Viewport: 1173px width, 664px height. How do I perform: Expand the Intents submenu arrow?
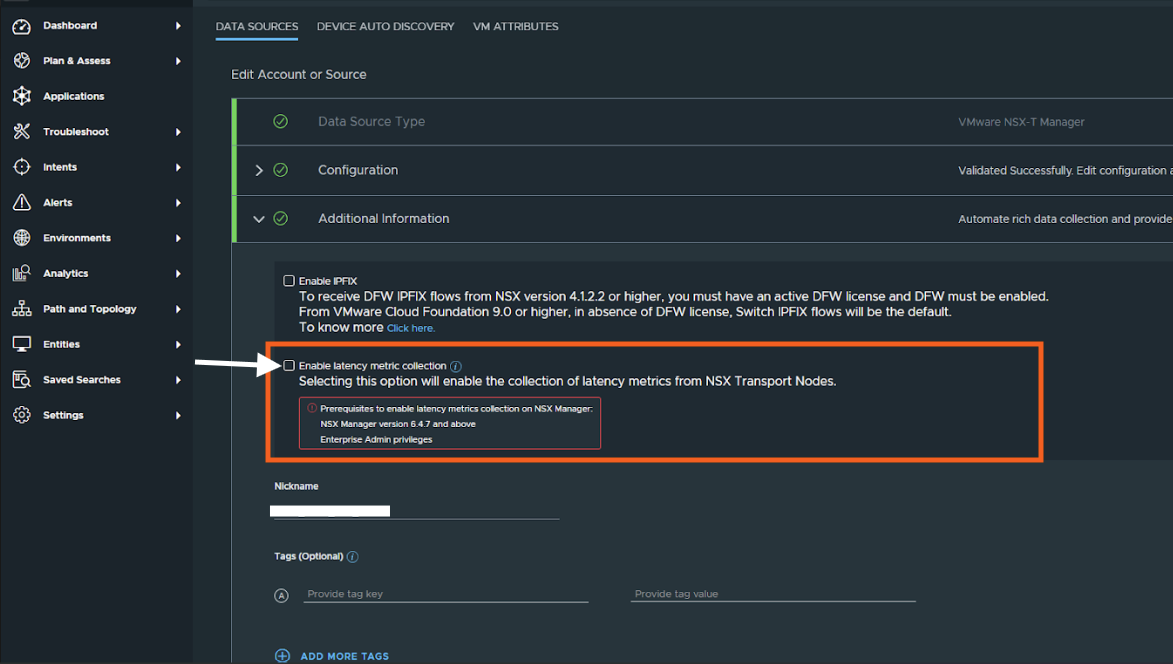(x=178, y=167)
